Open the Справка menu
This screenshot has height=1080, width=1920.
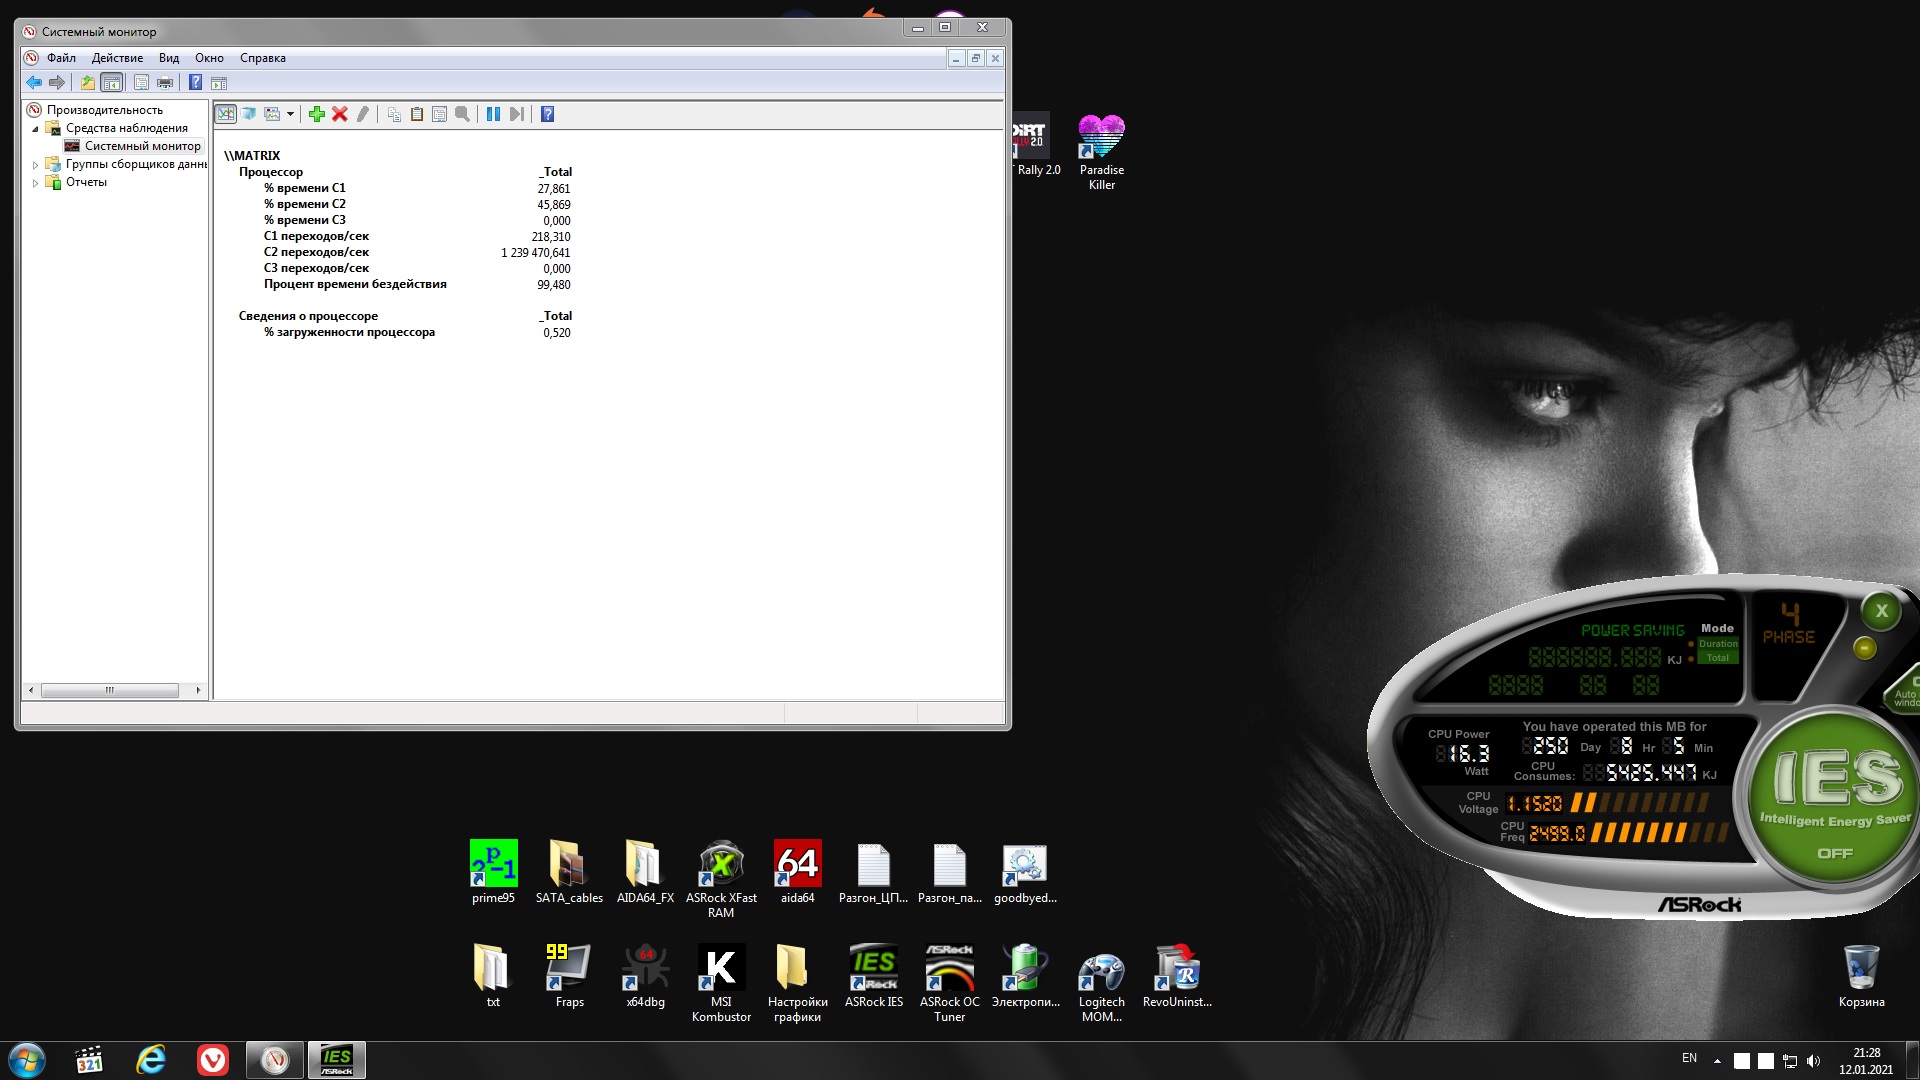click(262, 58)
